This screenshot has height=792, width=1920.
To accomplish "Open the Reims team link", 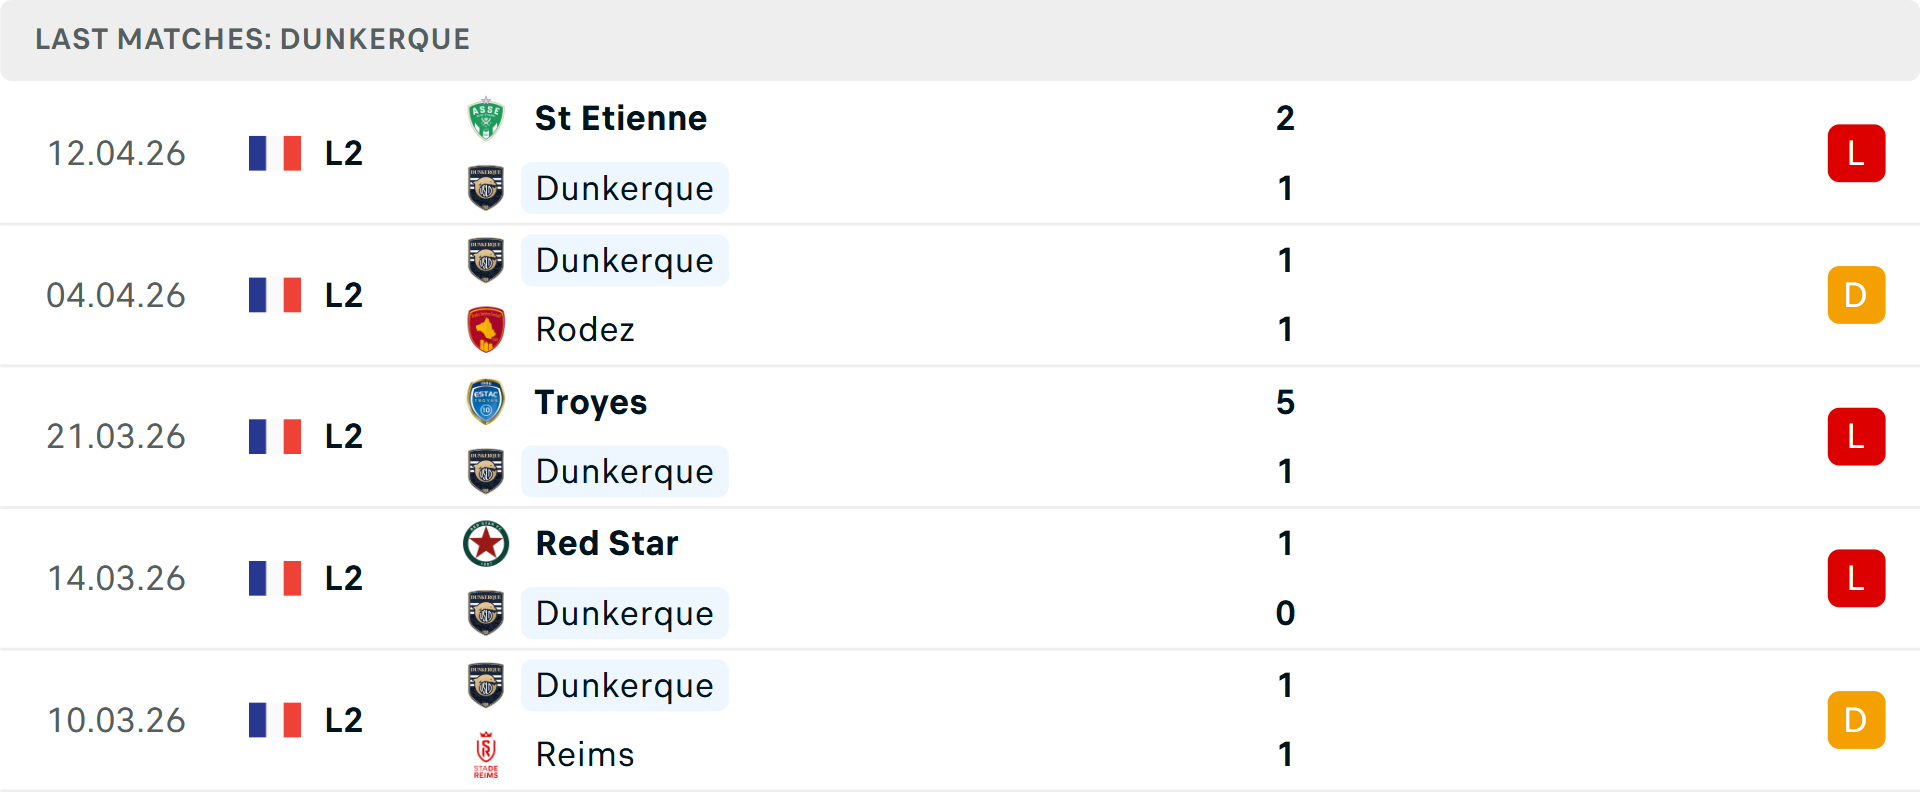I will (584, 755).
